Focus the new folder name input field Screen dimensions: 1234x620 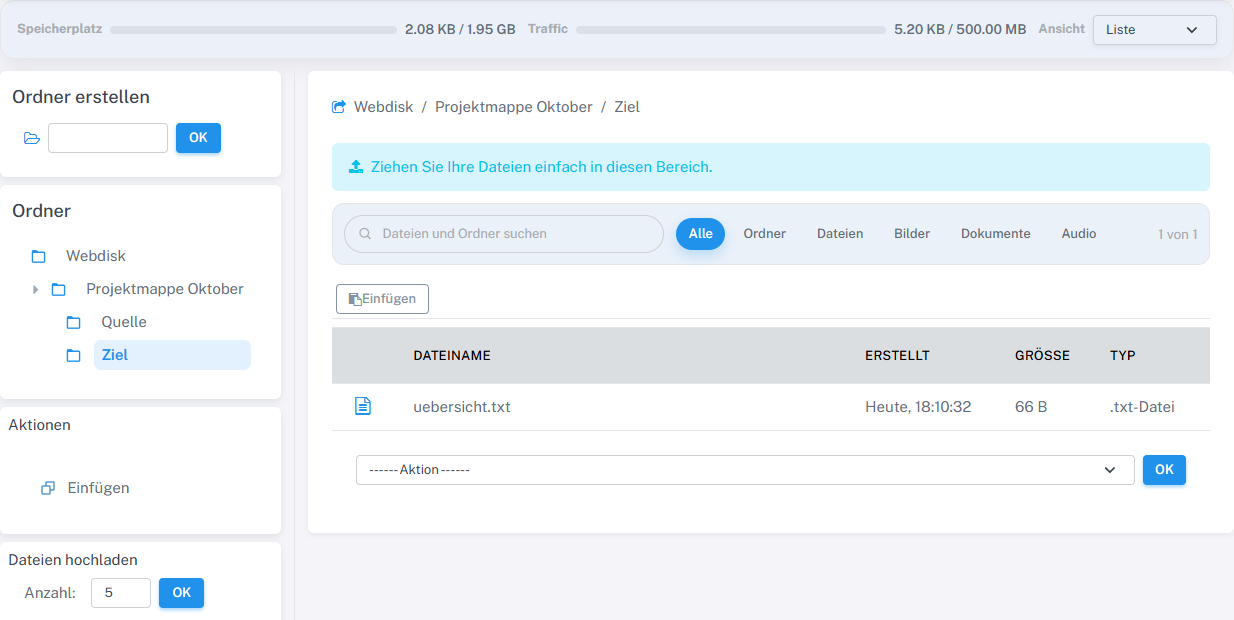[x=108, y=138]
